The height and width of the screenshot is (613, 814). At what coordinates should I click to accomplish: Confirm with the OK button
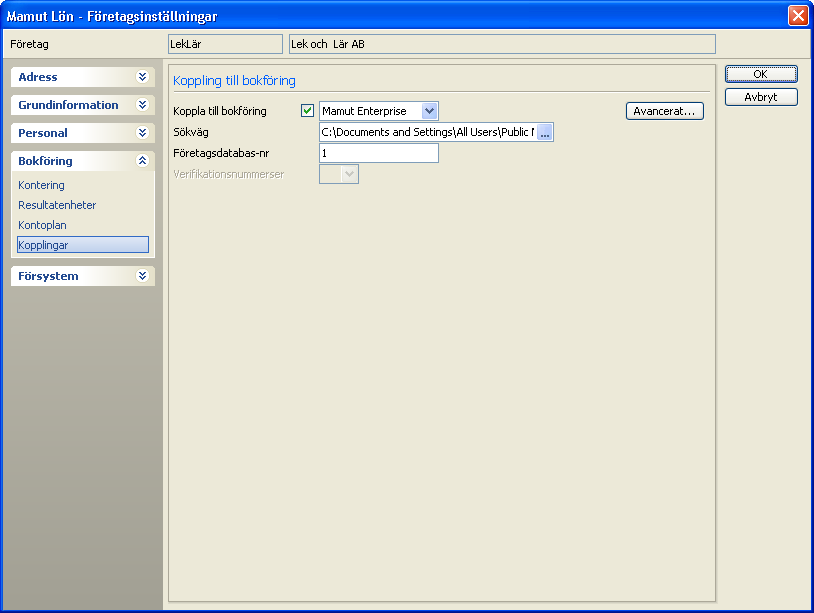tap(761, 74)
